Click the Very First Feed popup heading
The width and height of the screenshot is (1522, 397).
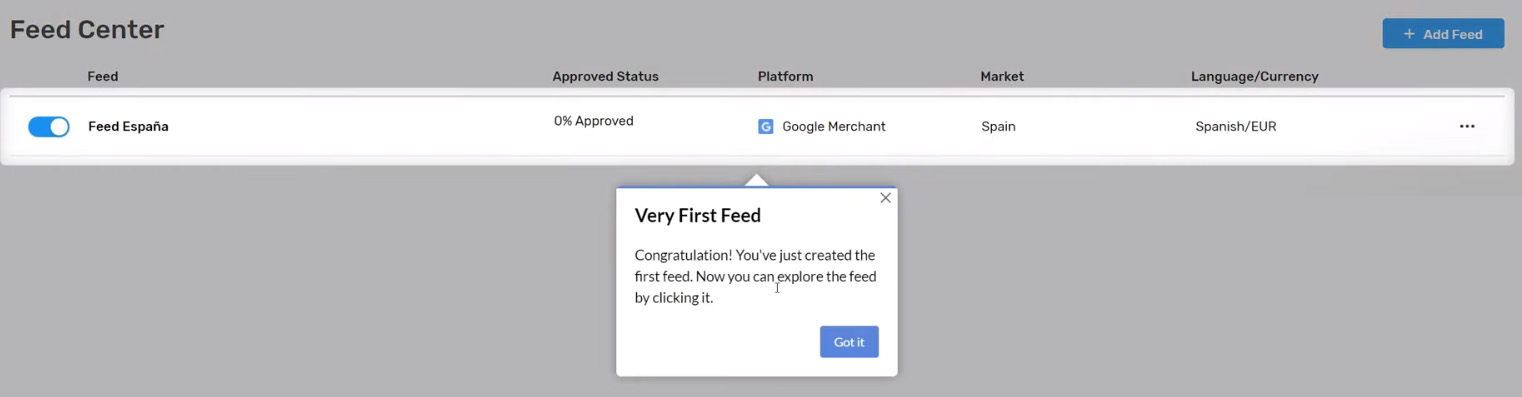[x=698, y=215]
